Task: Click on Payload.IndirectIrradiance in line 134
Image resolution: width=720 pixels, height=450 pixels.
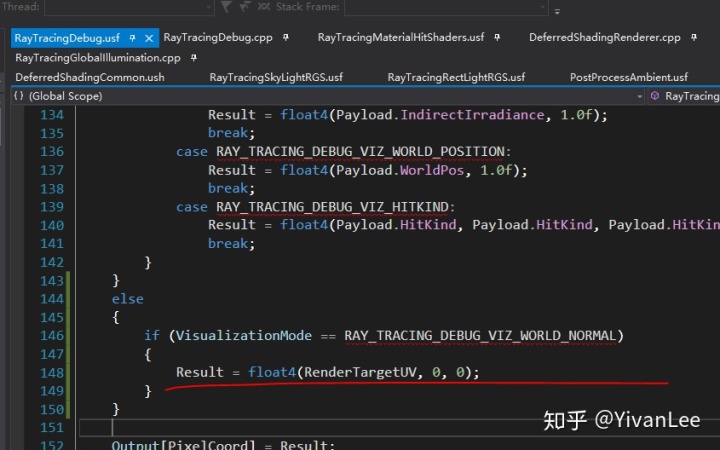Action: click(x=440, y=115)
